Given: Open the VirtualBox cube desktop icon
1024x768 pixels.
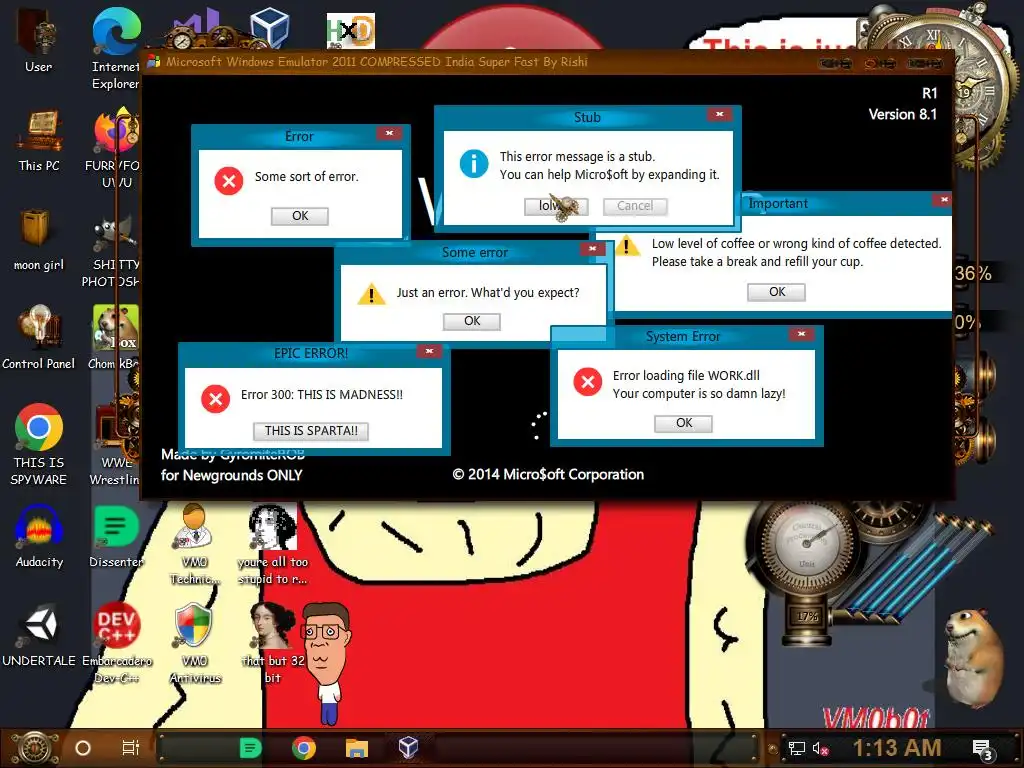Looking at the screenshot, I should point(270,27).
